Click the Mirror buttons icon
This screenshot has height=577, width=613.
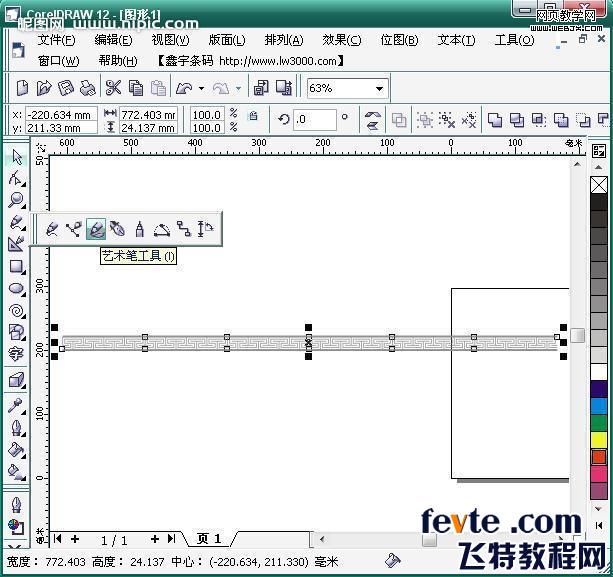point(373,120)
